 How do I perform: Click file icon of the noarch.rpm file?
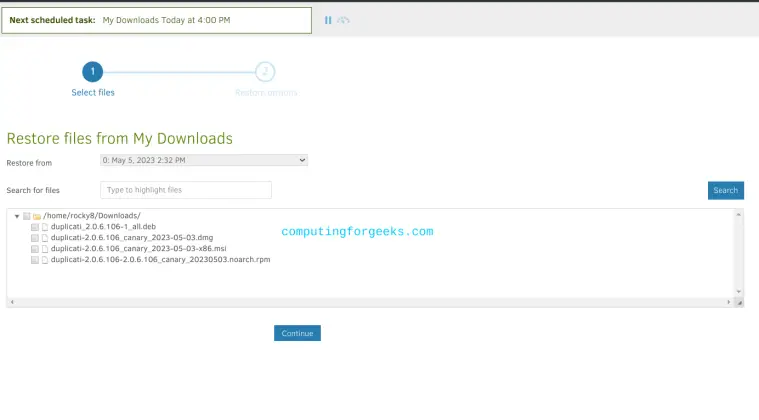click(45, 260)
